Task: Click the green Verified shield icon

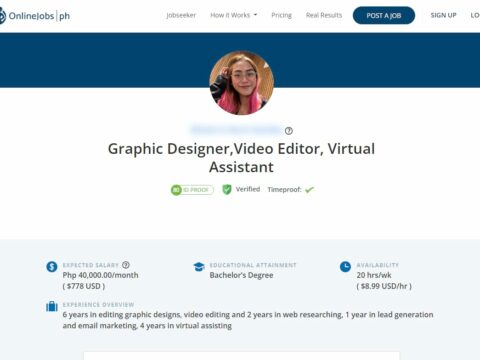Action: (227, 189)
